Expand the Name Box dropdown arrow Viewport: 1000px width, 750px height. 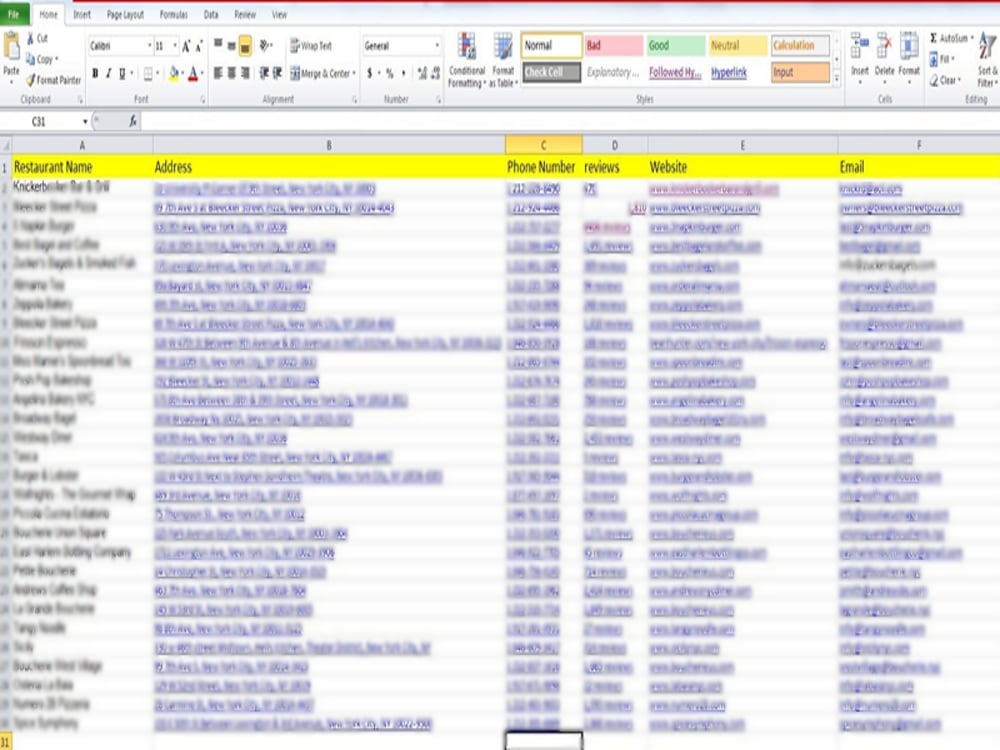click(85, 121)
